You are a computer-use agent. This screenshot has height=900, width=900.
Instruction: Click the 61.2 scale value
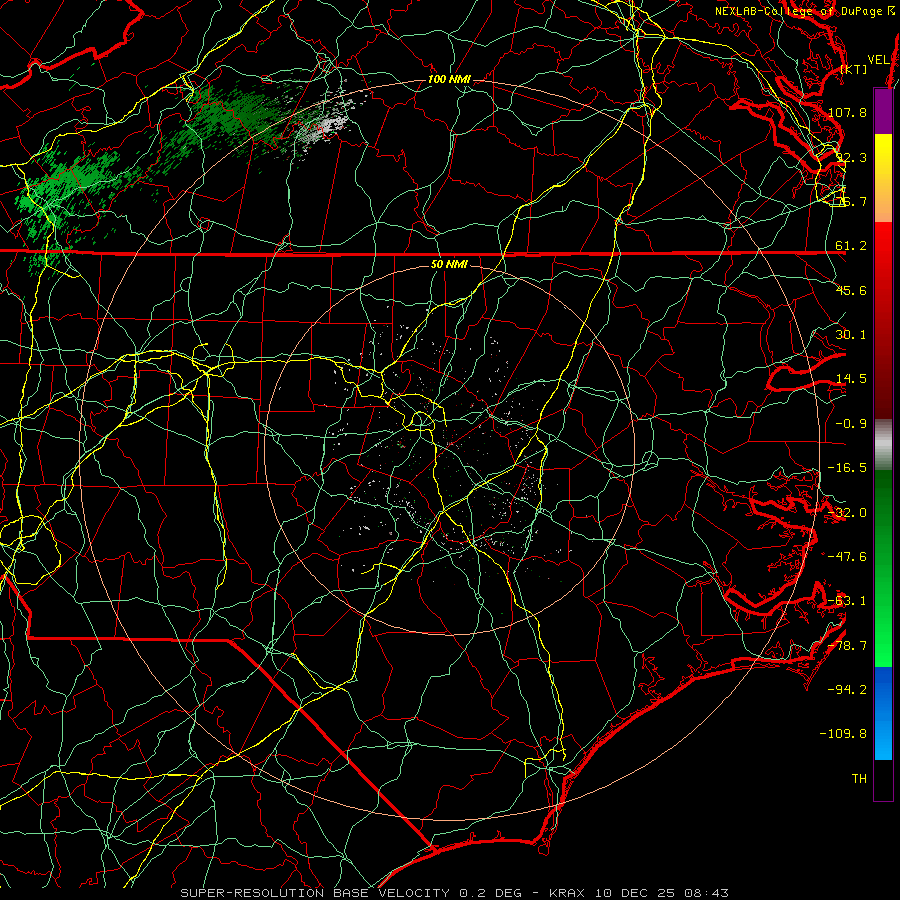pyautogui.click(x=851, y=246)
